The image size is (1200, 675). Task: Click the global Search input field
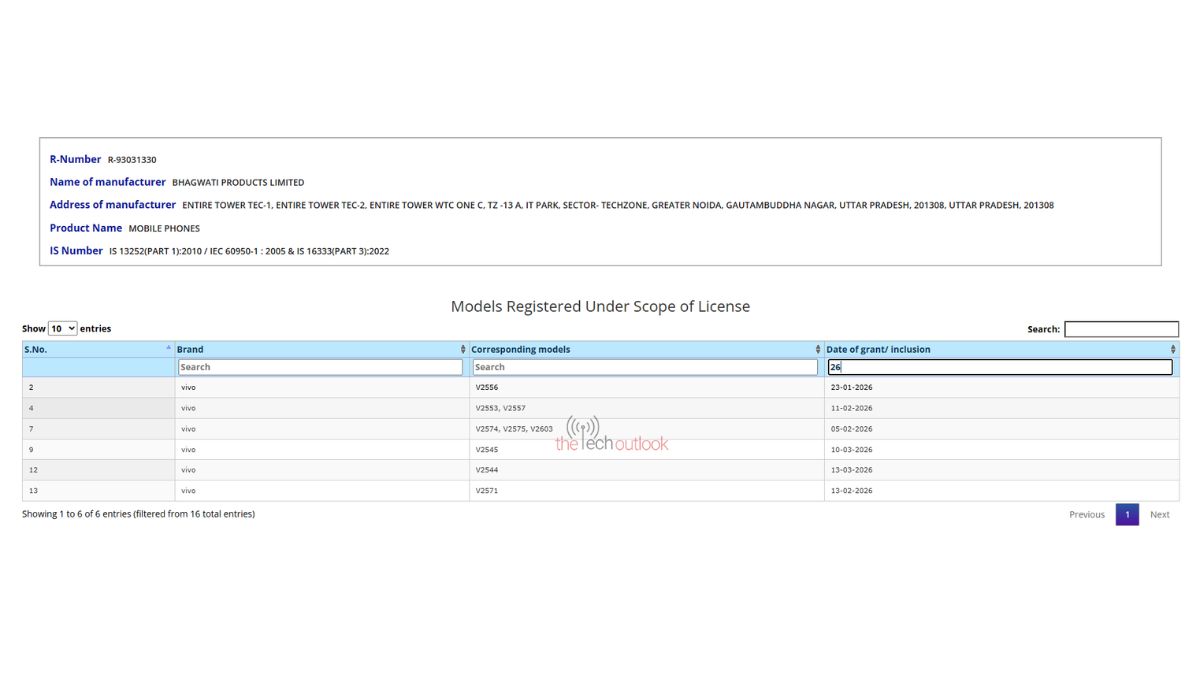click(x=1121, y=329)
